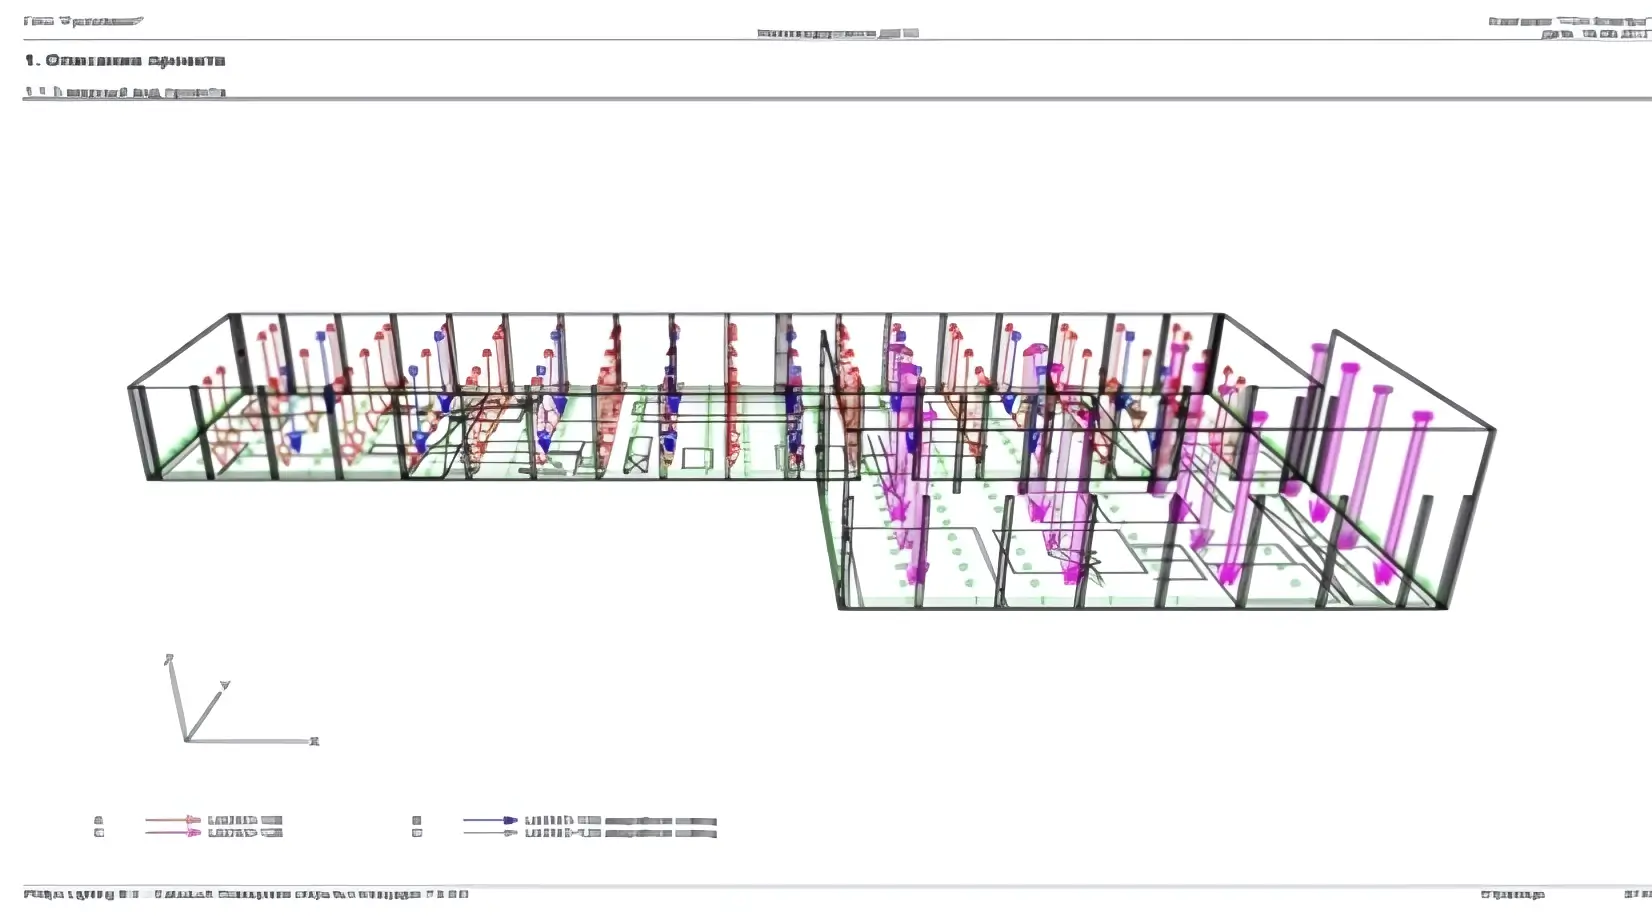The image size is (1652, 916).
Task: Click the dark blue arrow legend symbol
Action: [x=490, y=820]
